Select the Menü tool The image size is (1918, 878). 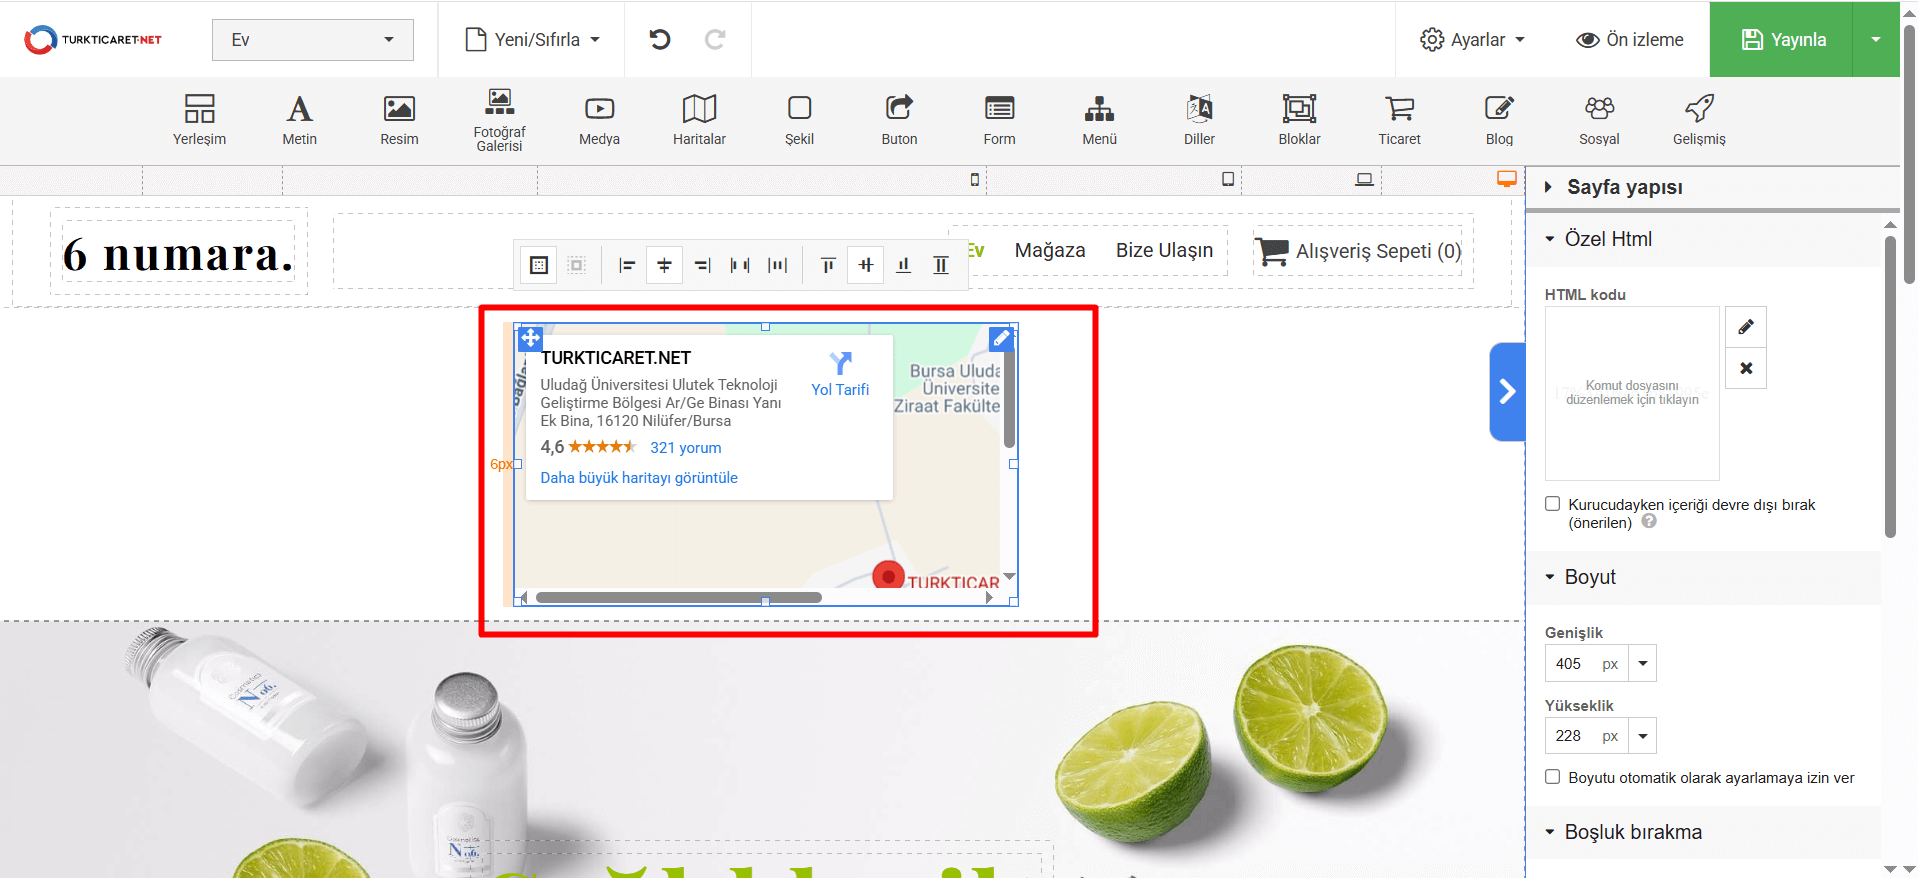[1099, 120]
